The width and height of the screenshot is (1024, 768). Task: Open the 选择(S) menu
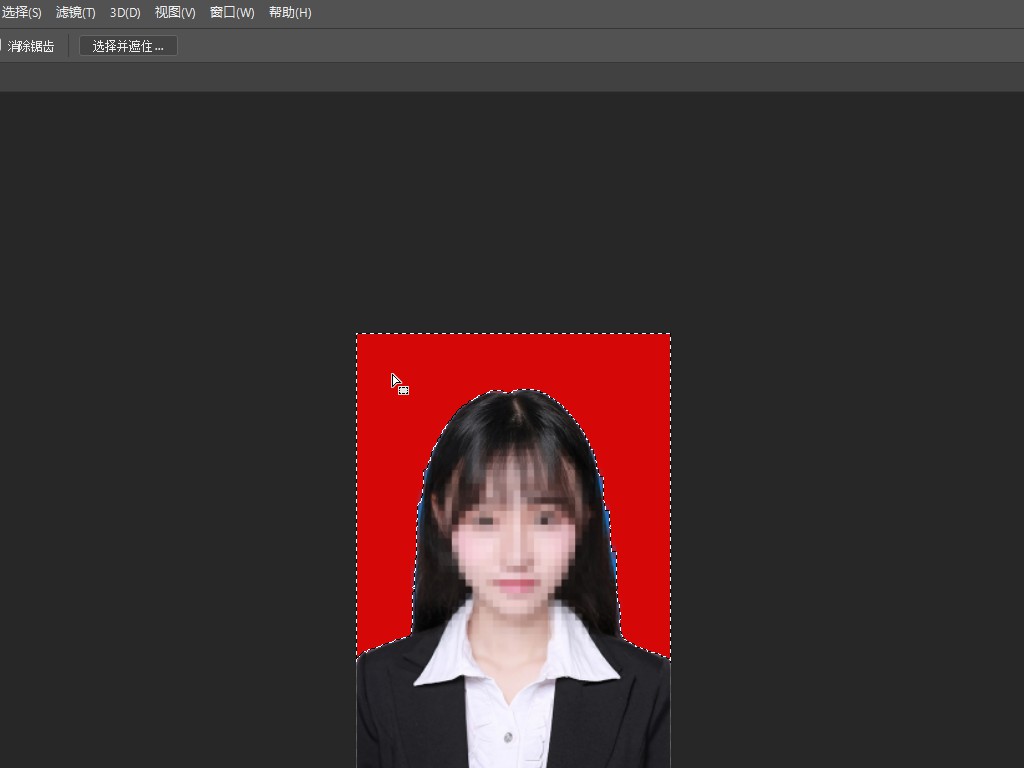click(x=21, y=13)
